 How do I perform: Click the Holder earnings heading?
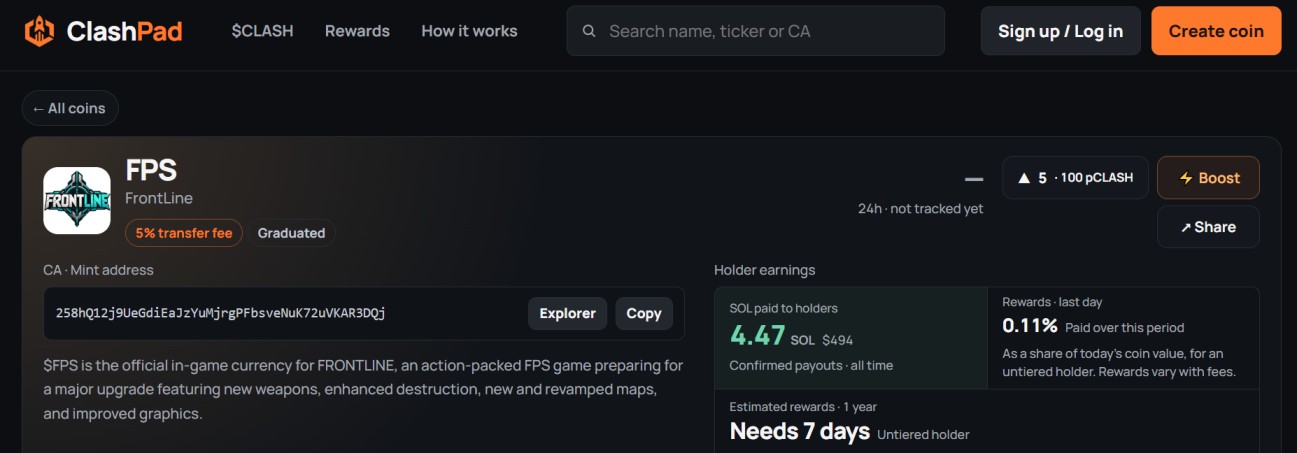[764, 270]
